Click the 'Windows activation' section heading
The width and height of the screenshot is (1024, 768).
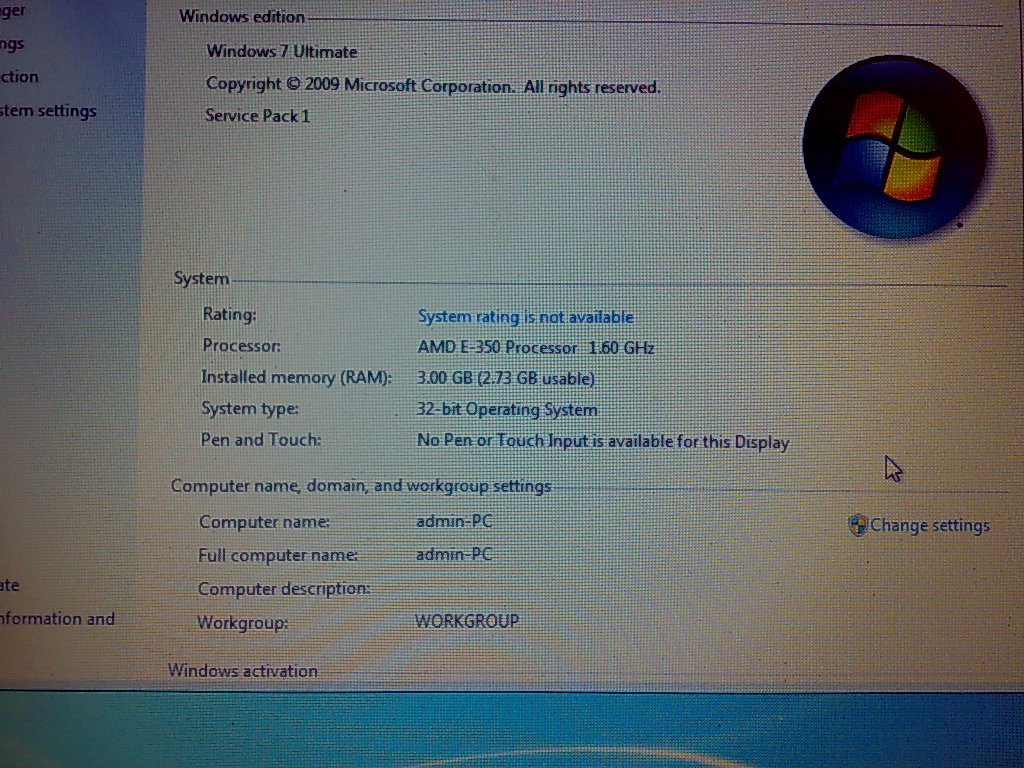click(242, 671)
